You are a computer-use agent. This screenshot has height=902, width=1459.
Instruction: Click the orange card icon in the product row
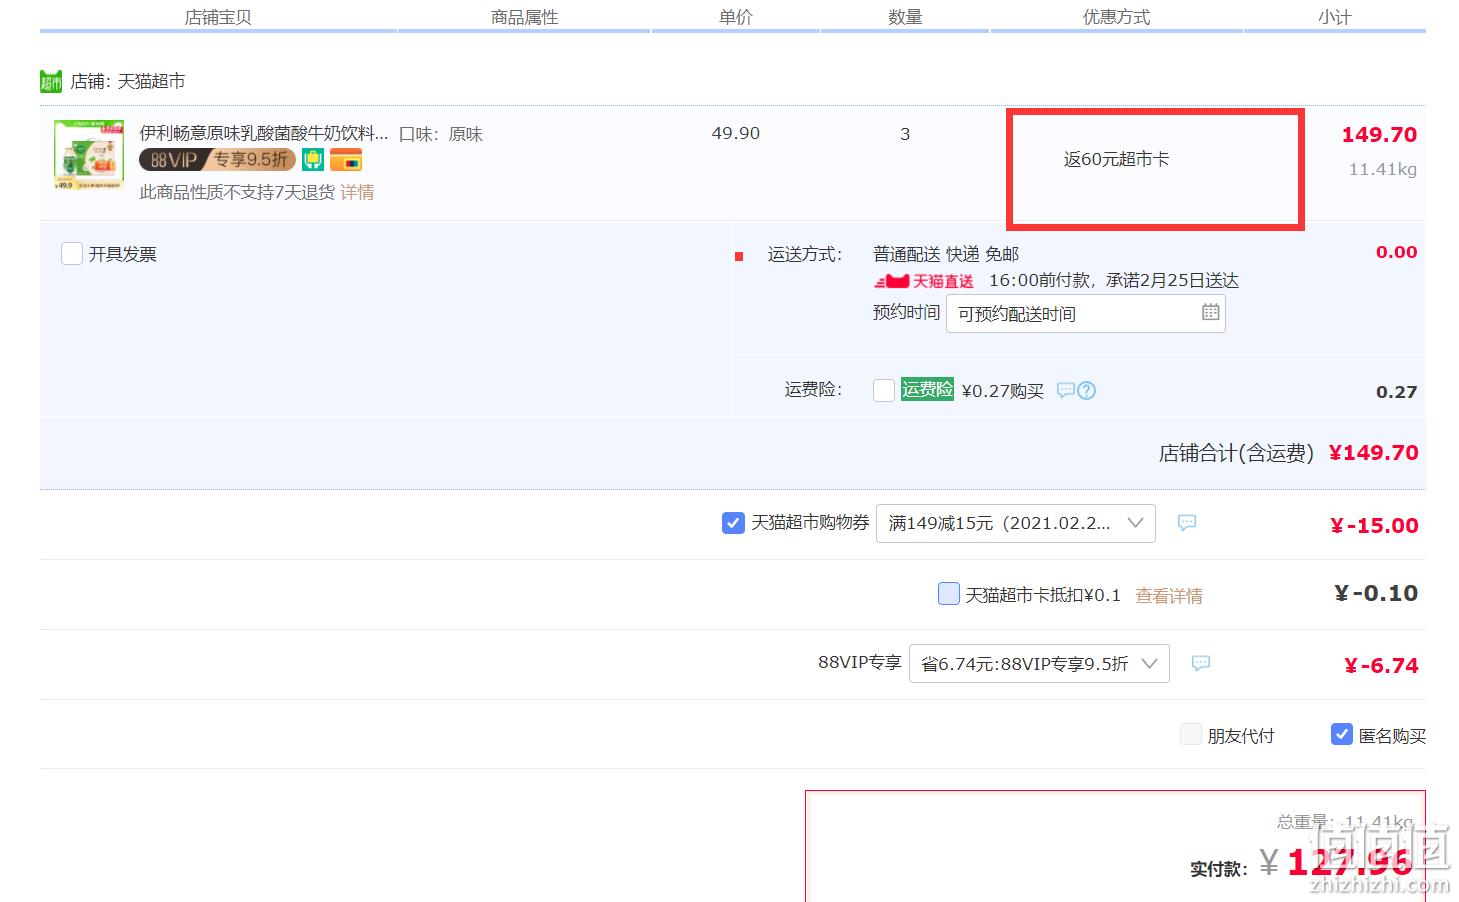pos(346,160)
